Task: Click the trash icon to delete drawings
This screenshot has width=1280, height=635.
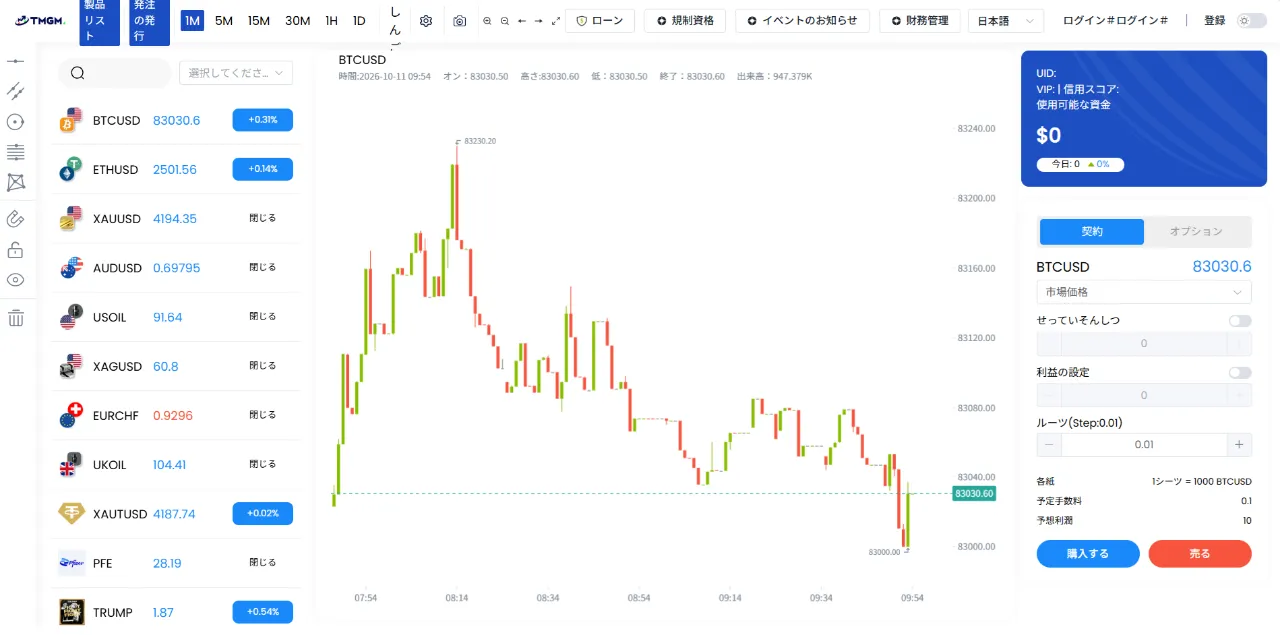Action: (x=15, y=318)
